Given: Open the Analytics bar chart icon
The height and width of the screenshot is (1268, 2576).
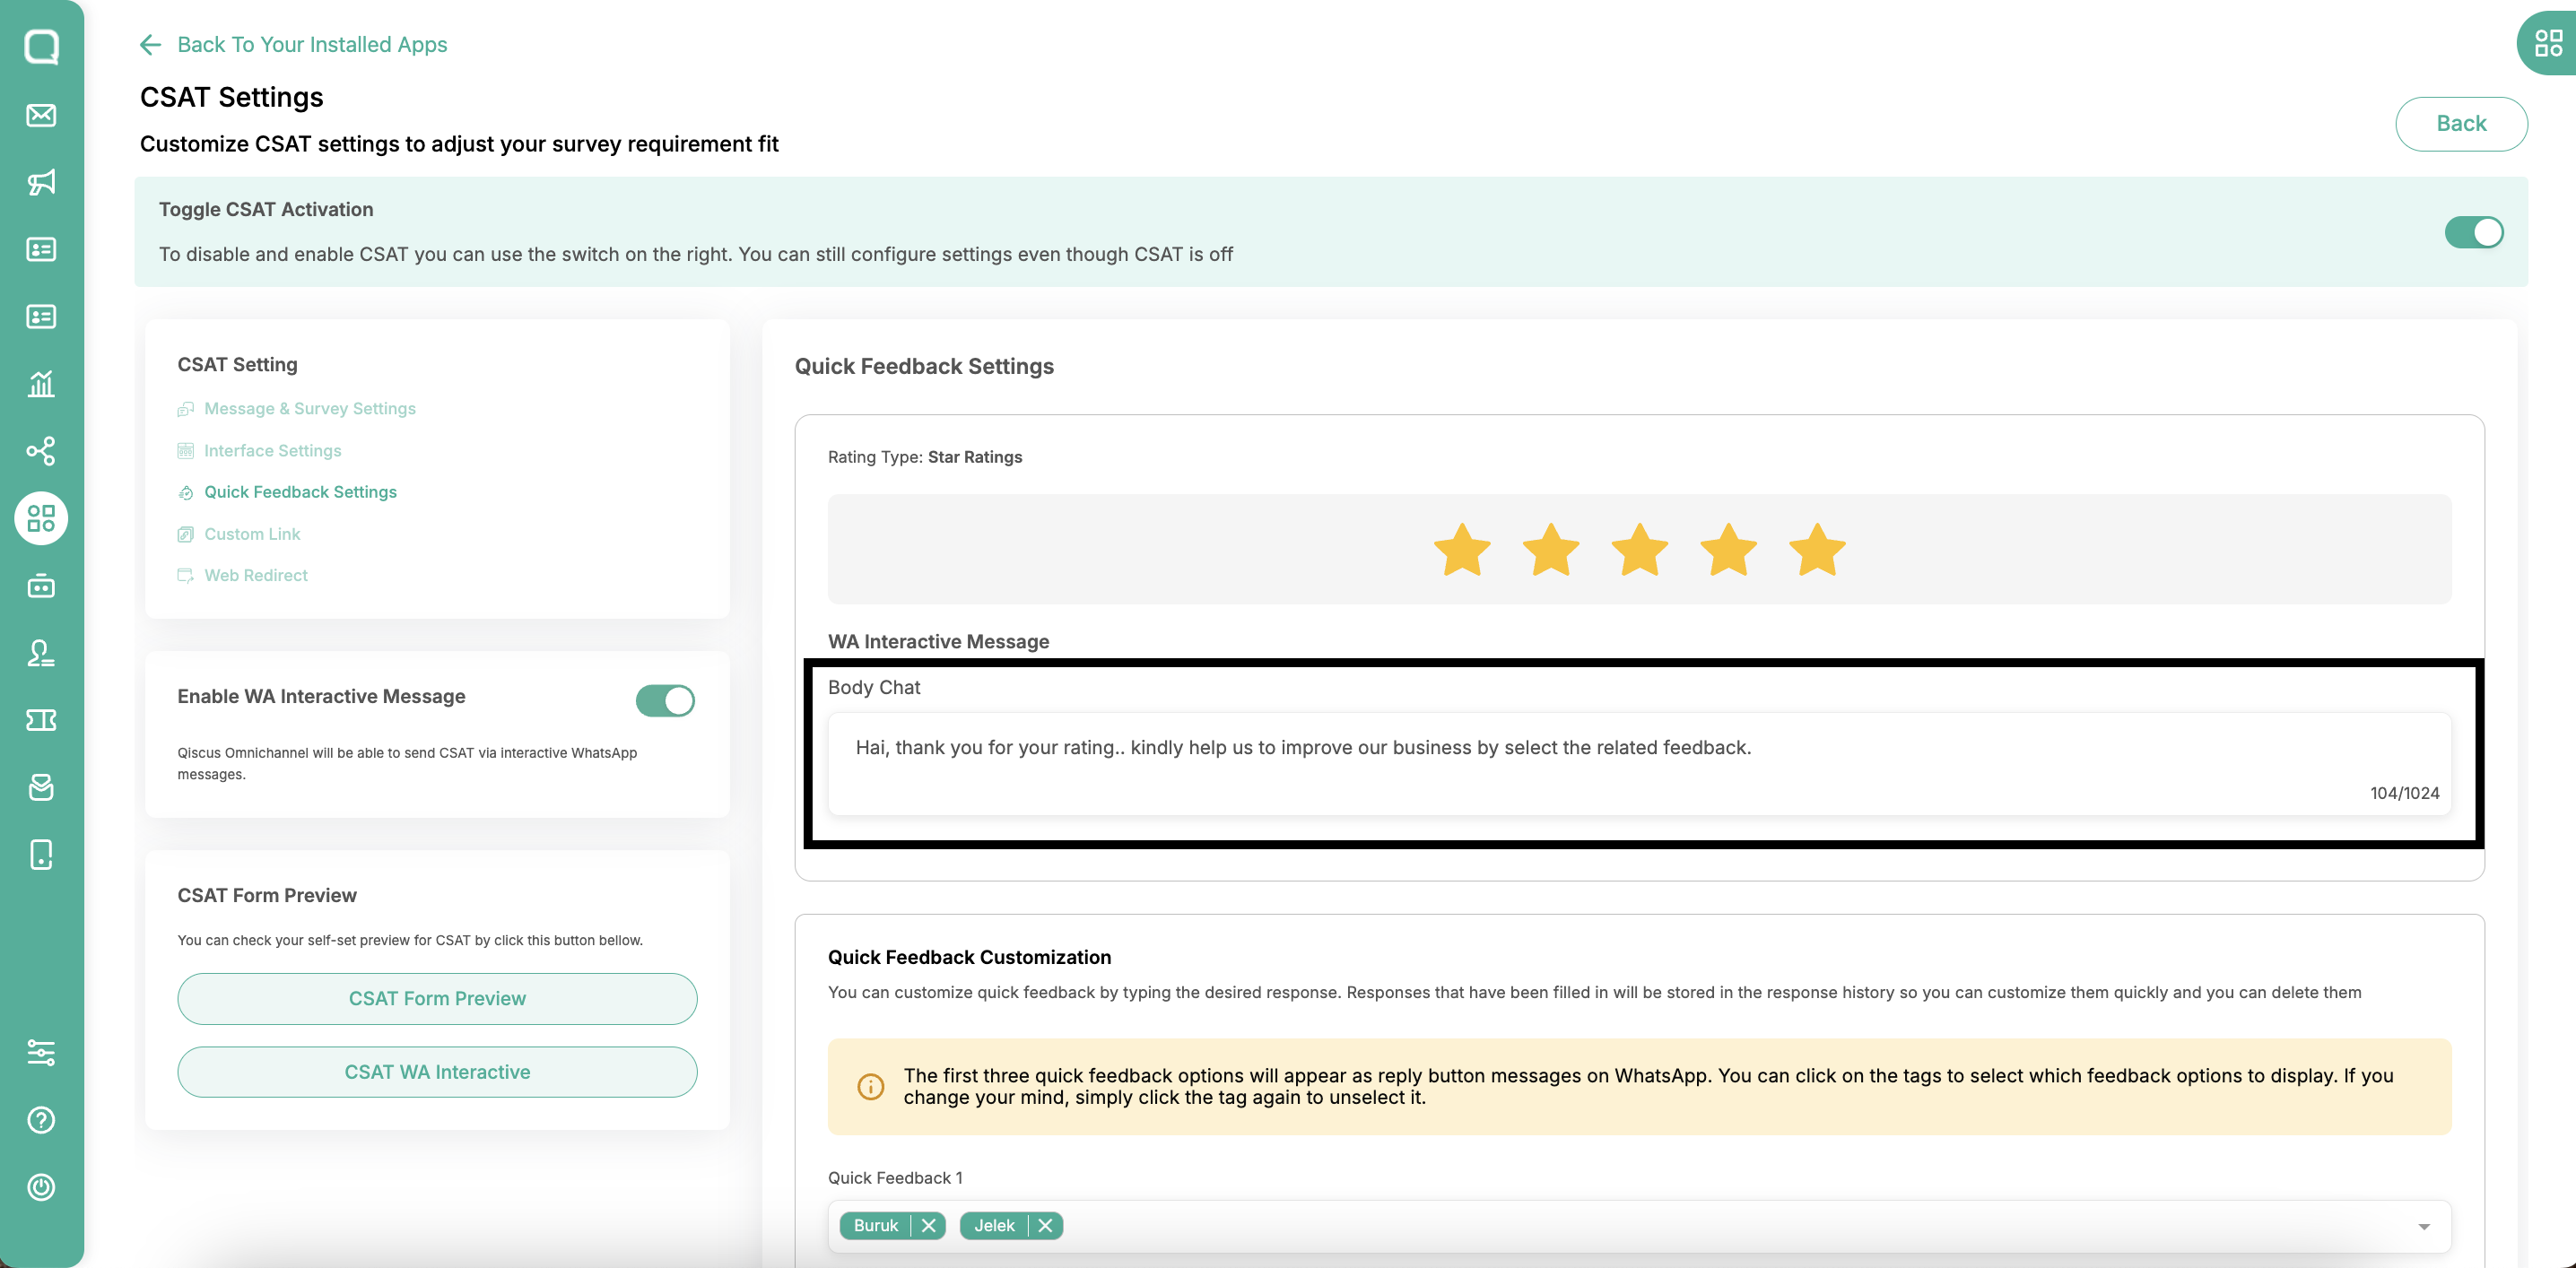Looking at the screenshot, I should click(41, 384).
